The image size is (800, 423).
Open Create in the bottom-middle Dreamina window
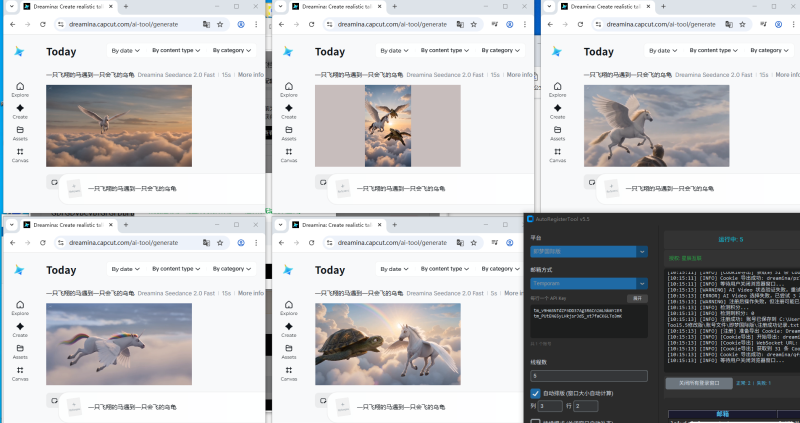[289, 330]
